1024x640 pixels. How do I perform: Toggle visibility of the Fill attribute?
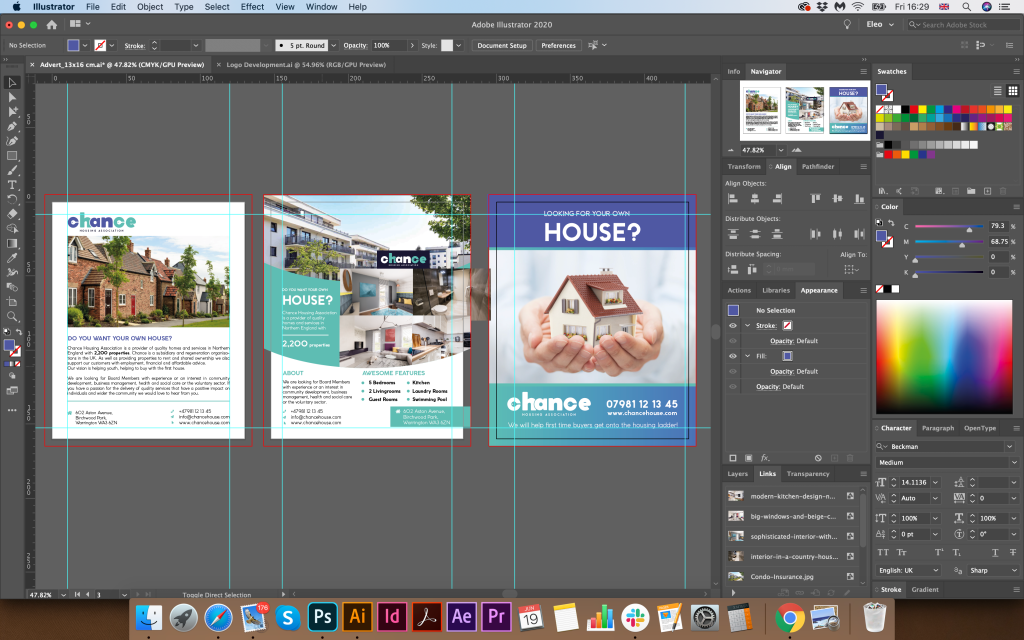(733, 356)
